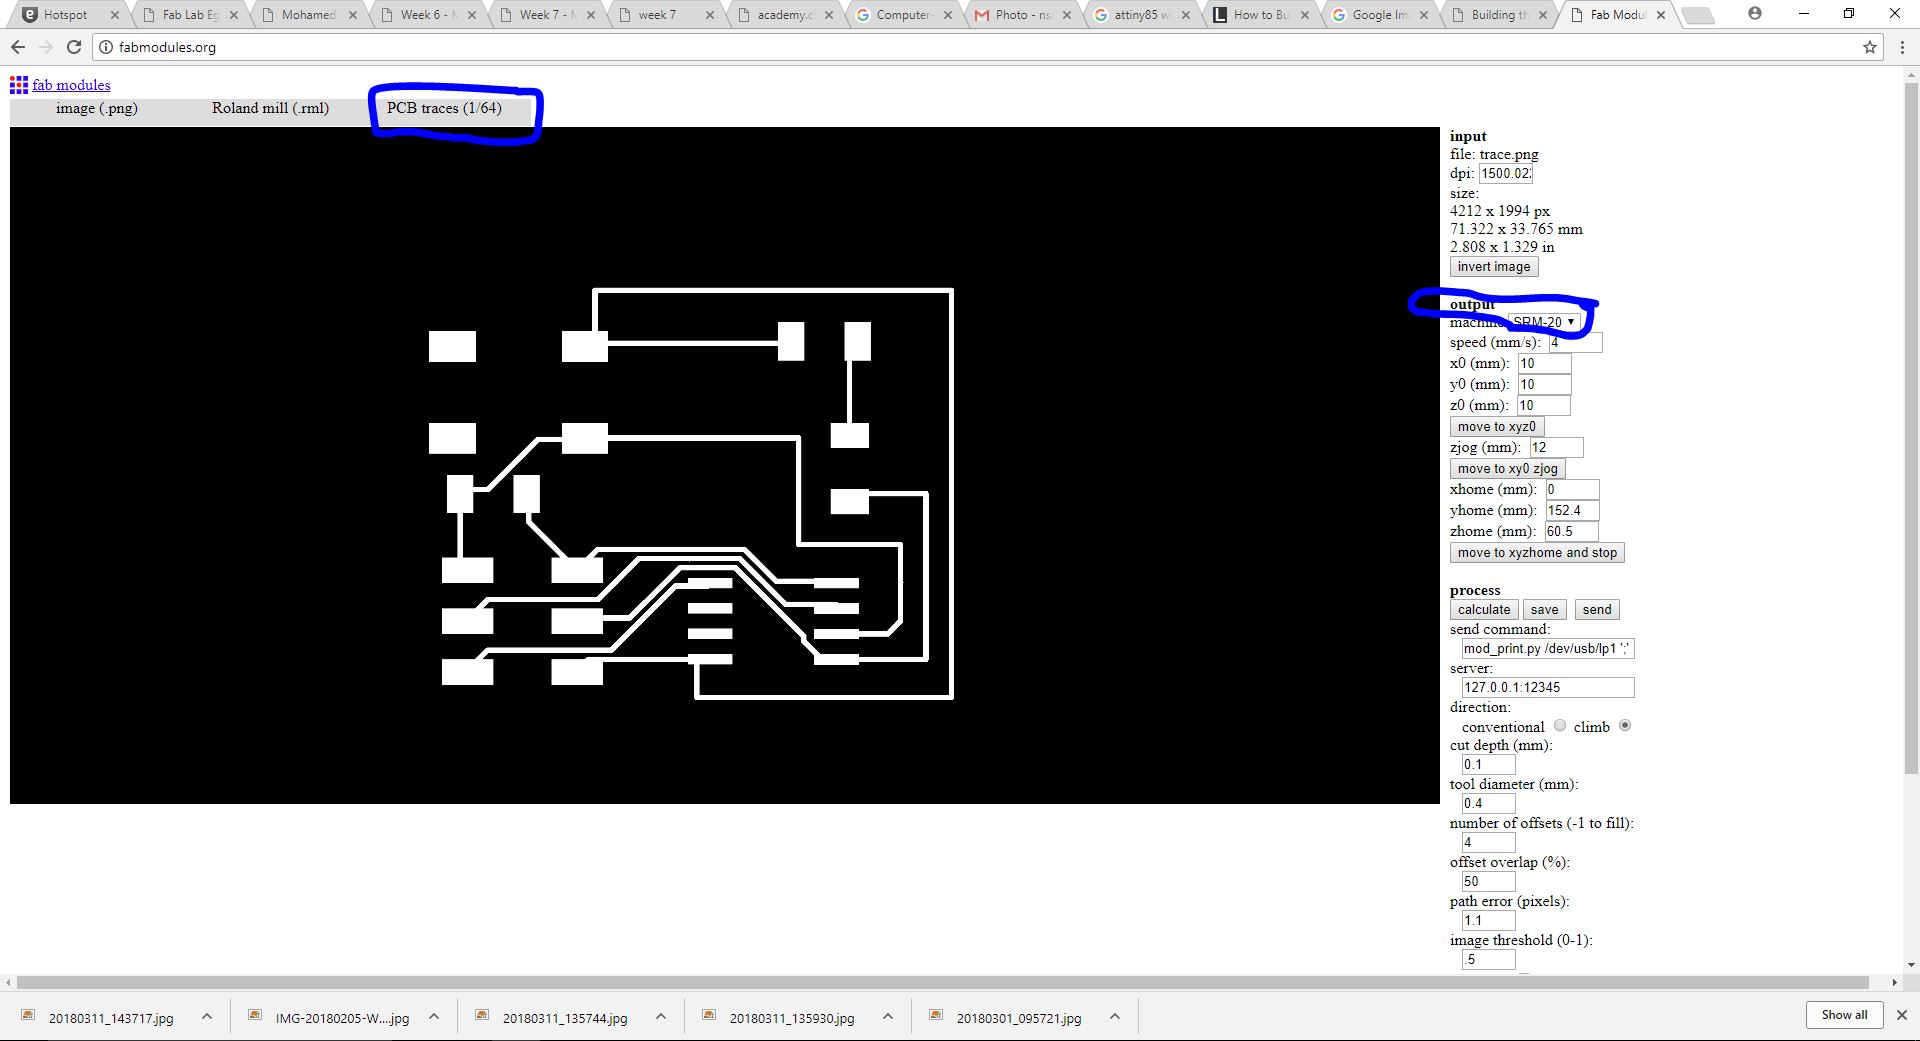This screenshot has height=1041, width=1920.
Task: Click the cut depth (mm) input field
Action: pyautogui.click(x=1488, y=765)
